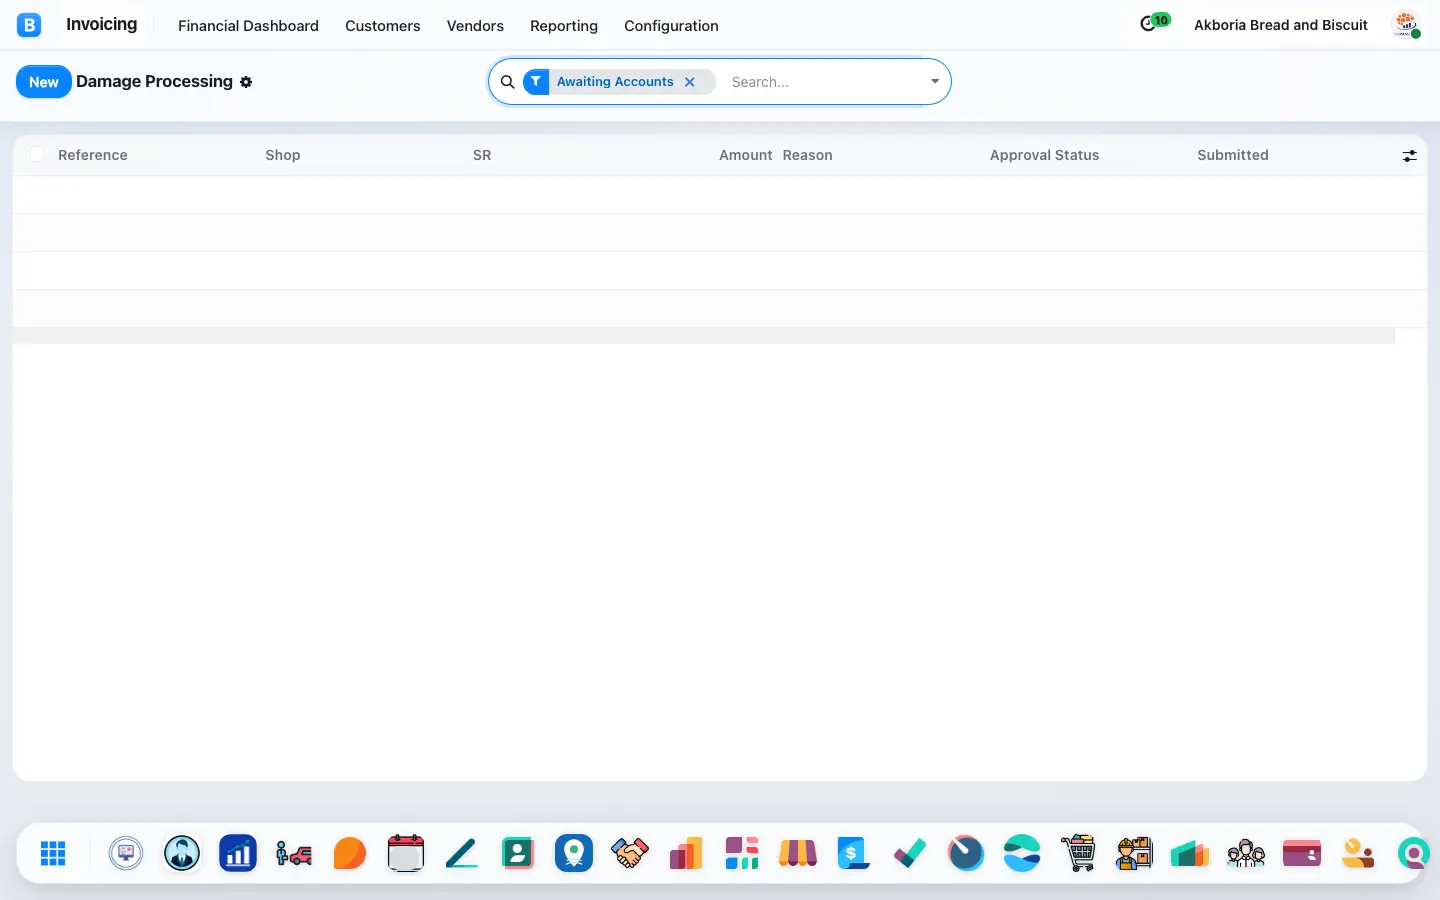
Task: Launch the checkmark app in dock
Action: click(x=910, y=853)
